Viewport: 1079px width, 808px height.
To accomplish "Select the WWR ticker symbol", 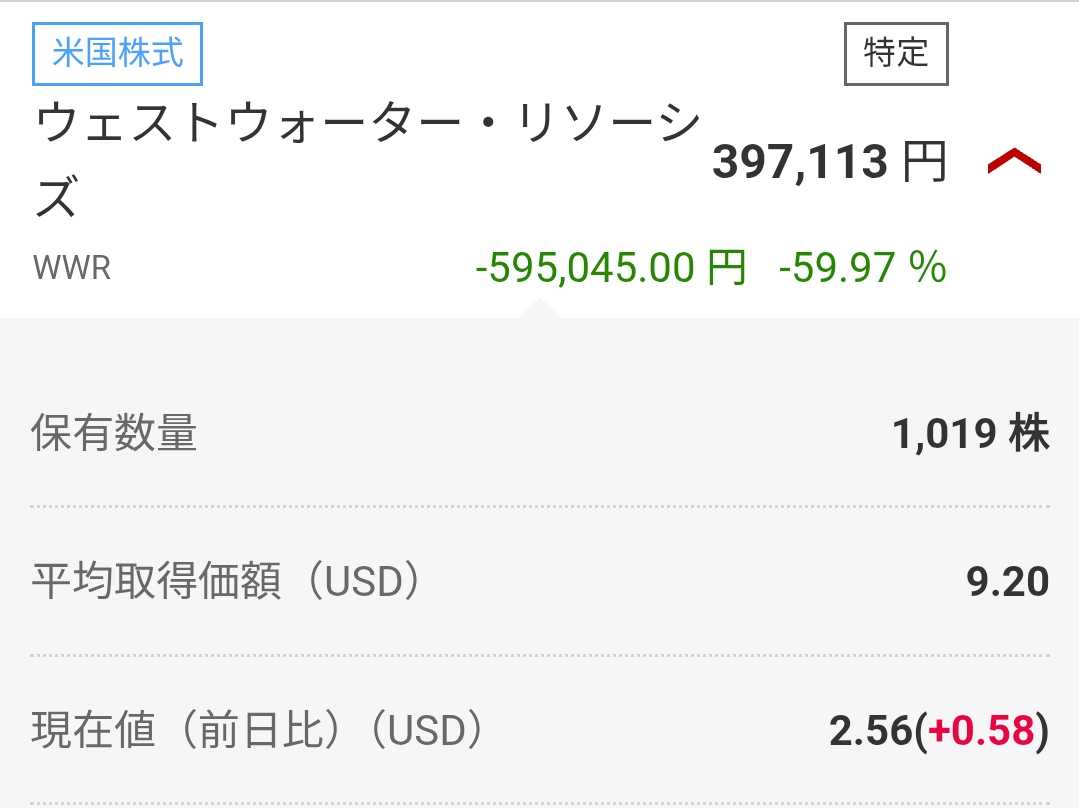I will [72, 268].
